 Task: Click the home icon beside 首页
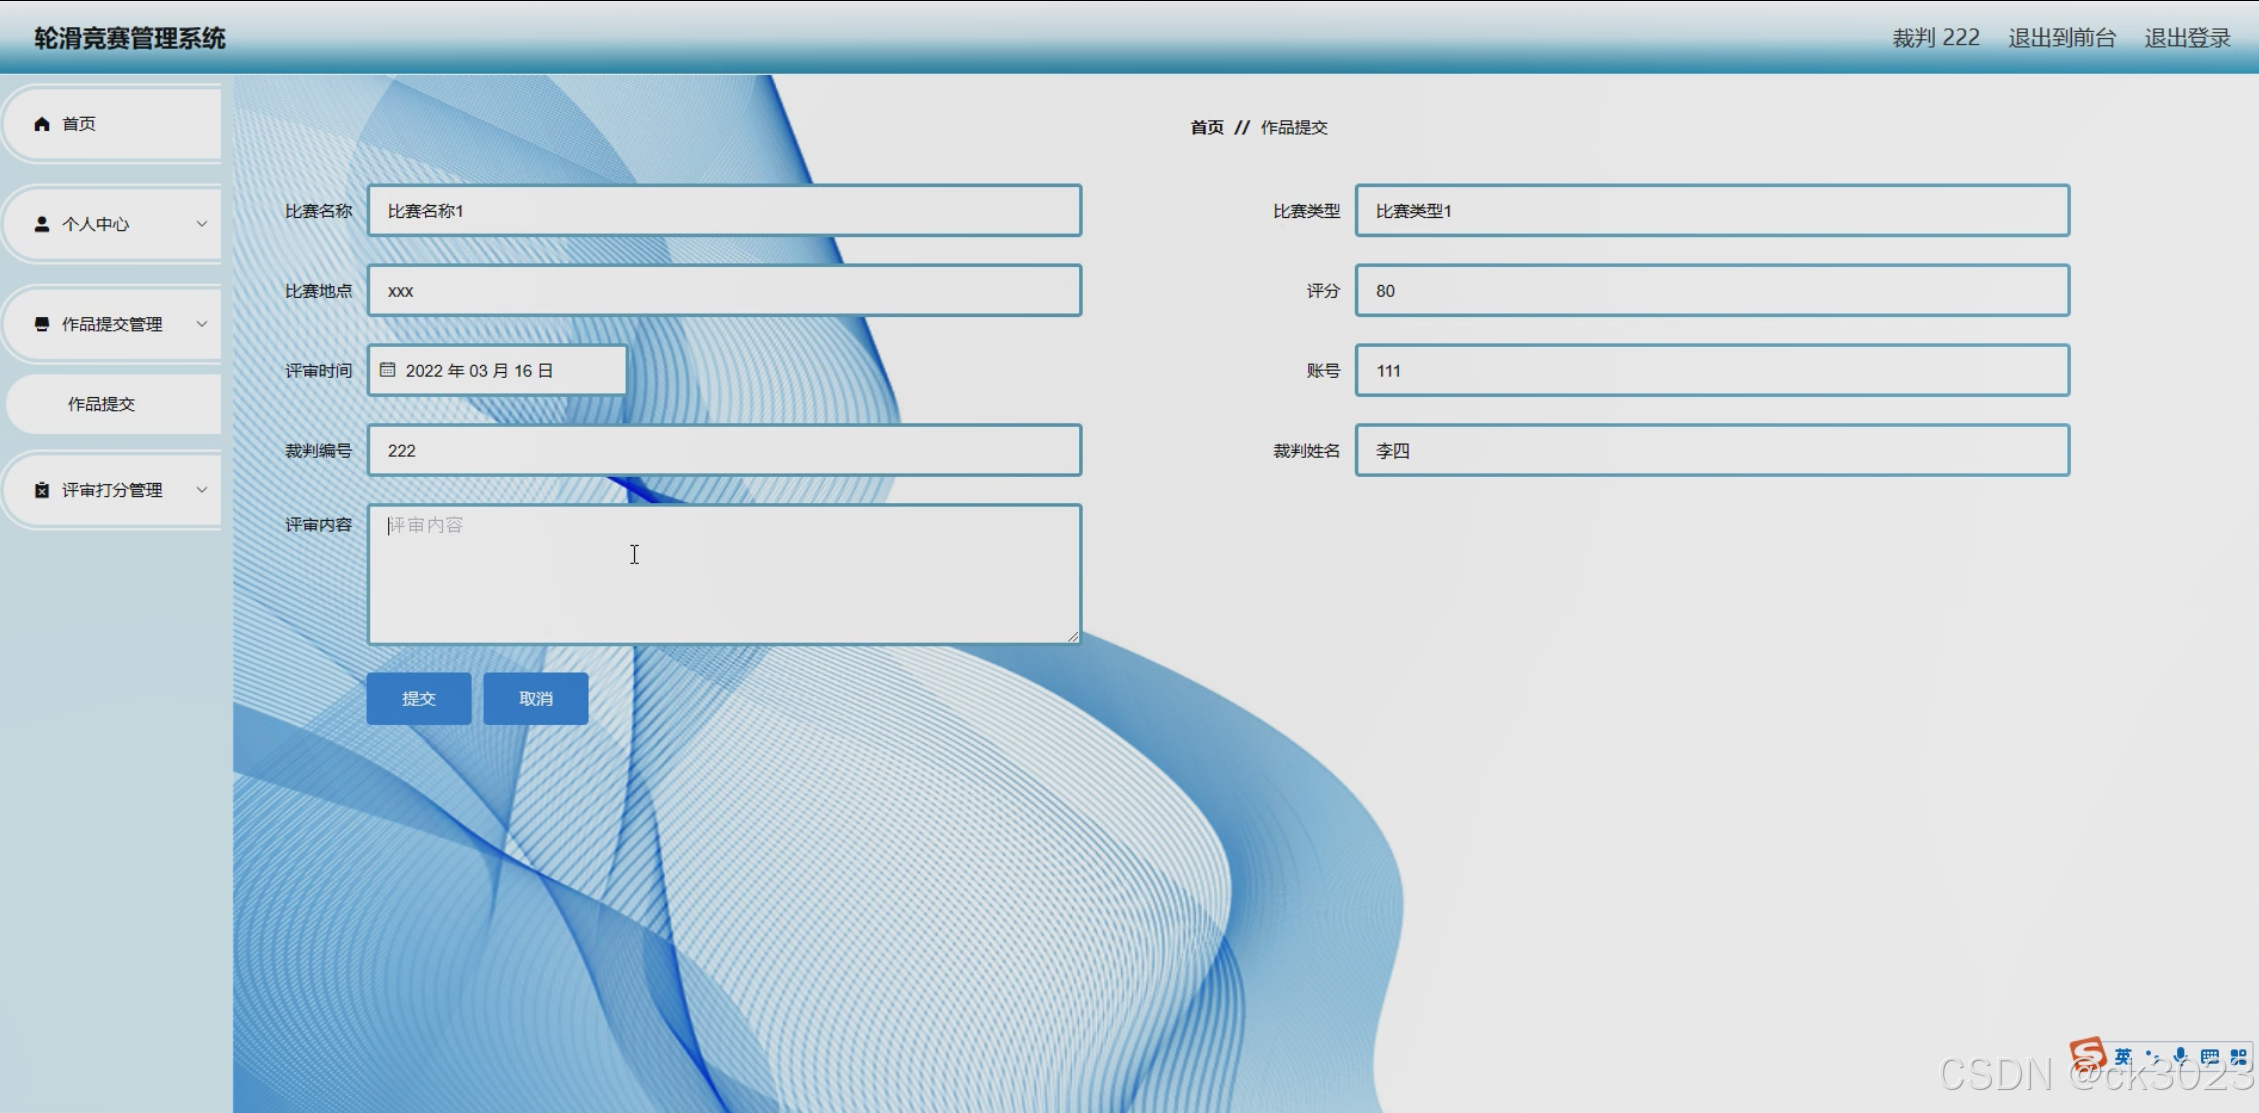(x=42, y=124)
